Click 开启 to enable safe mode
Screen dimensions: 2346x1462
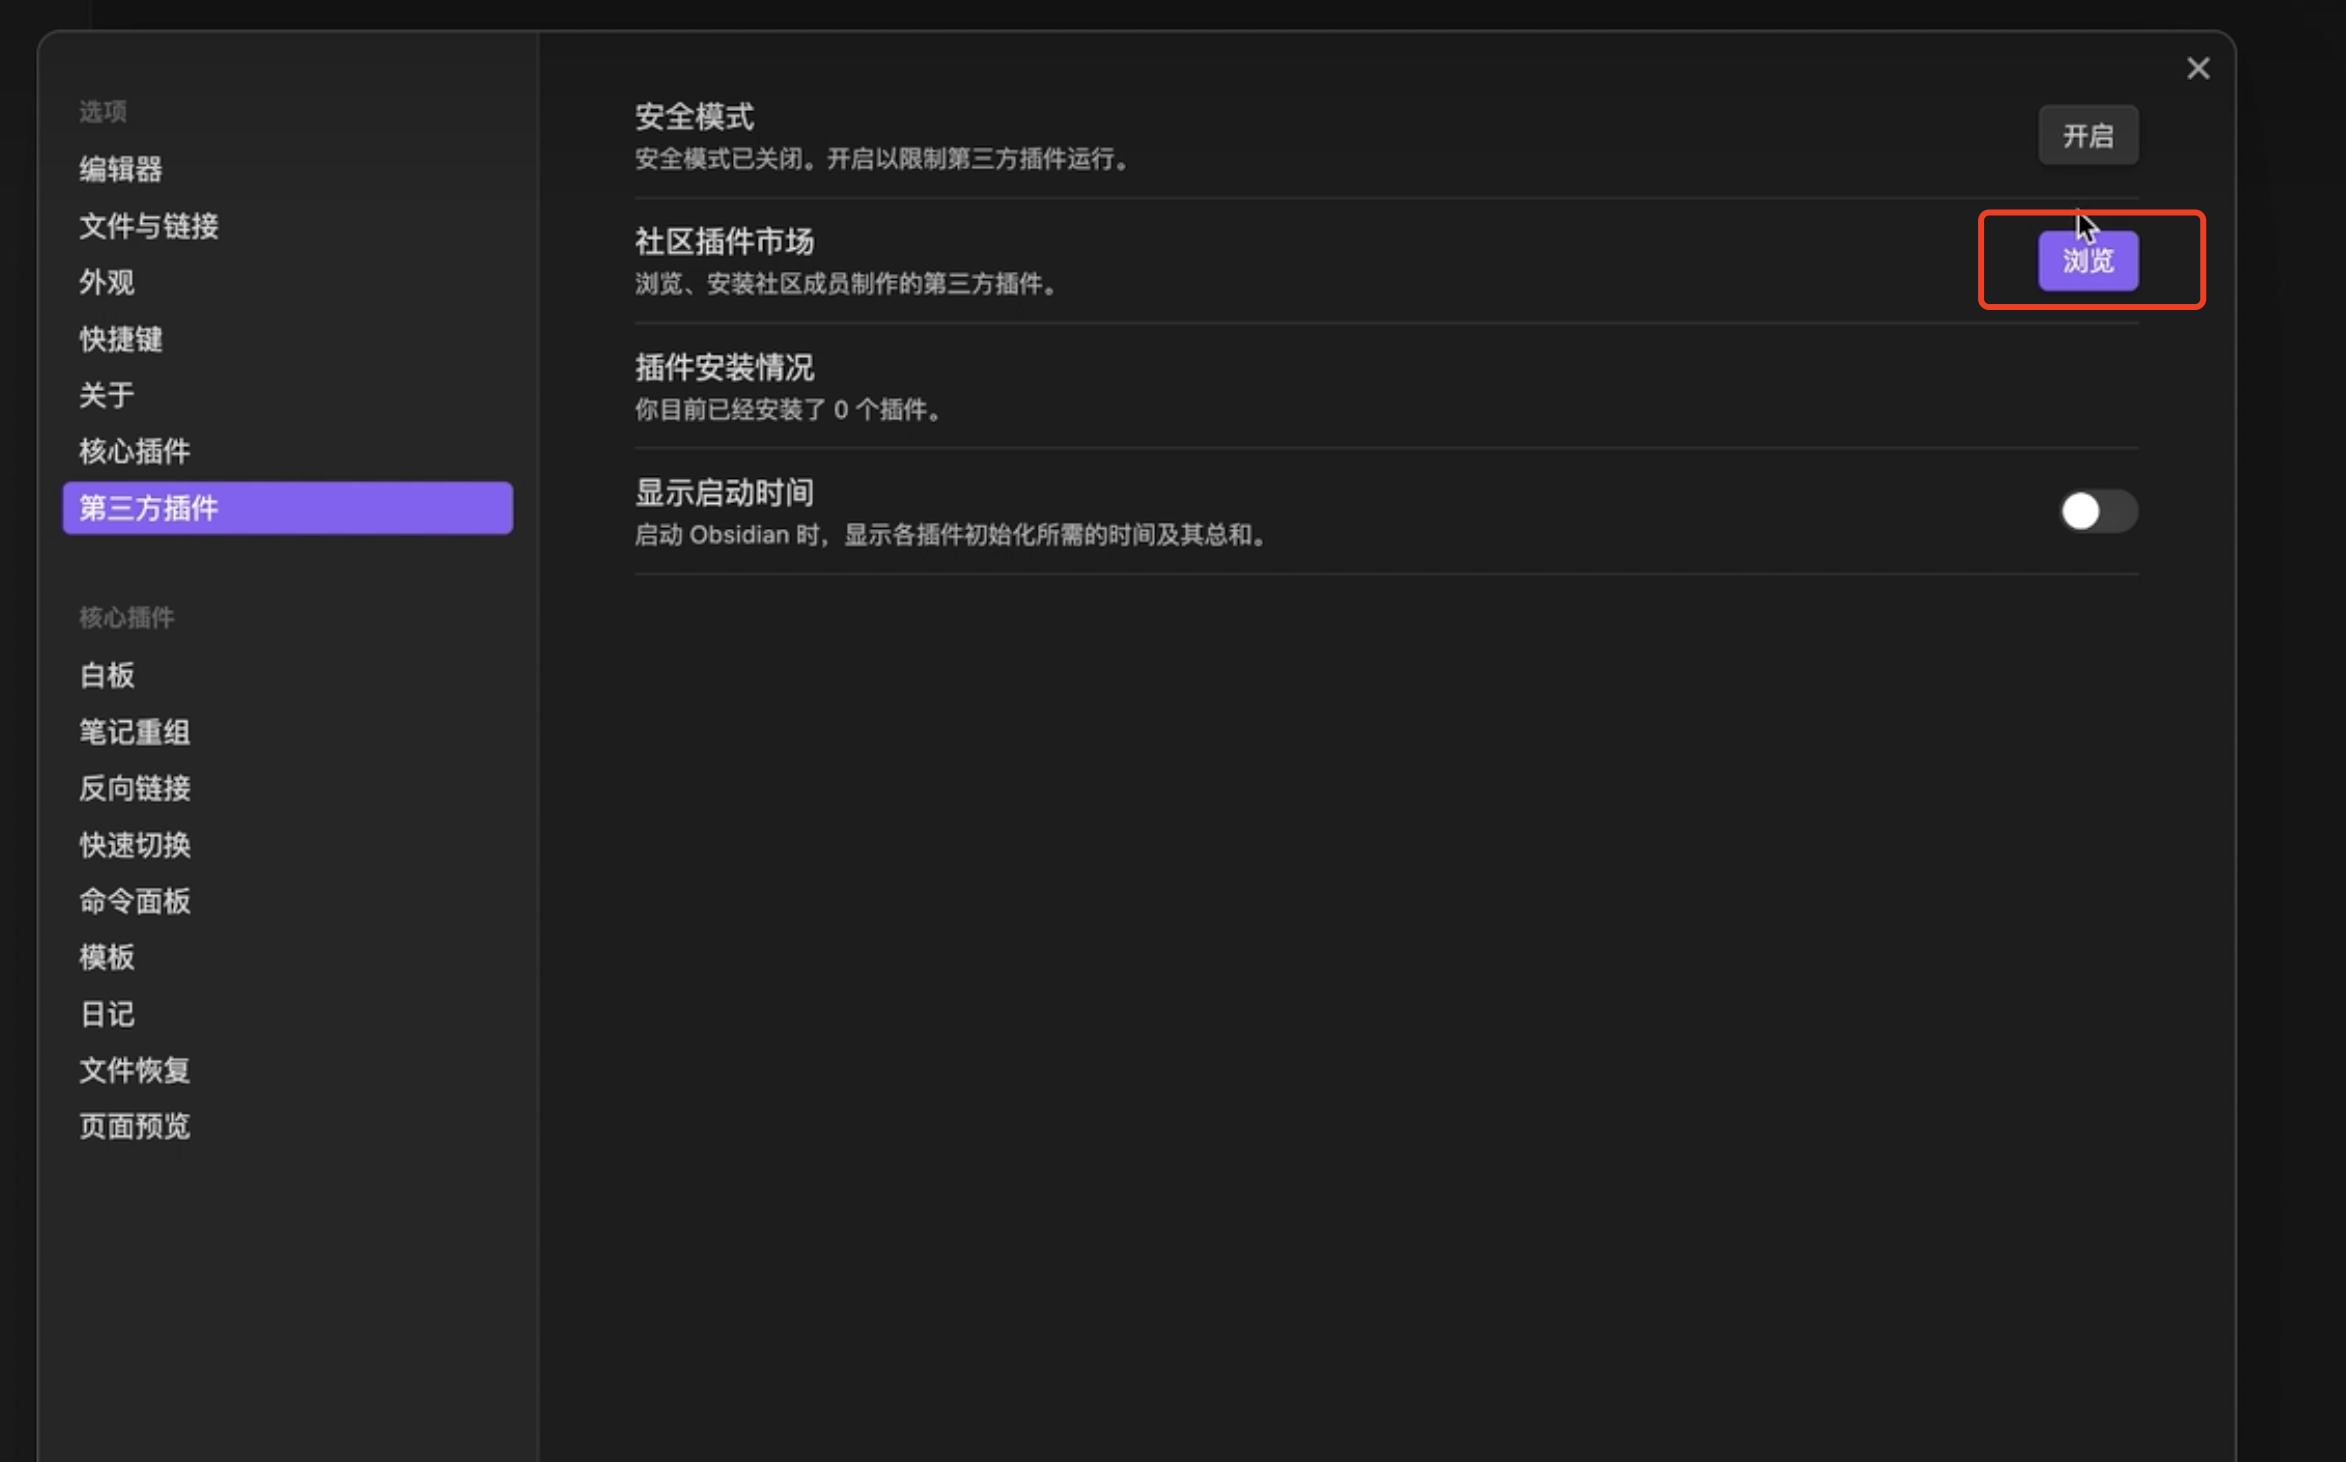click(x=2088, y=135)
